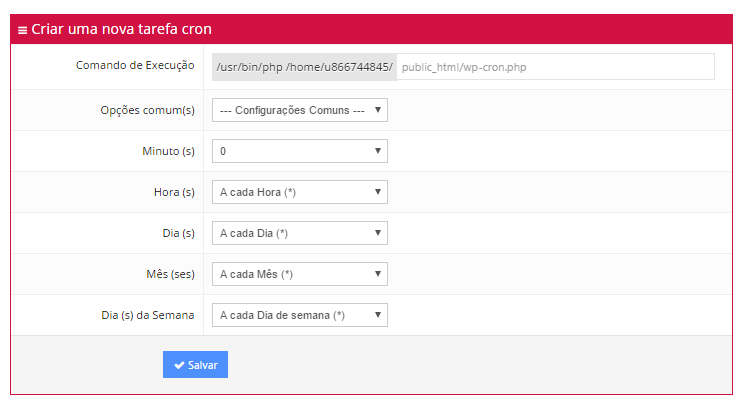
Task: Click the Dia (s) label text
Action: 178,233
